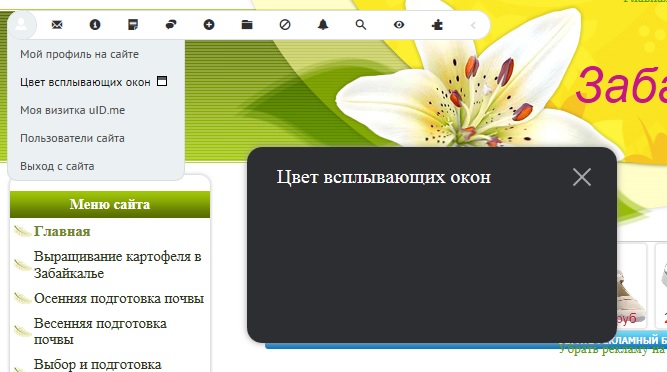The height and width of the screenshot is (372, 667).
Task: Select 'Мой профиль на сайте' menu item
Action: [80, 54]
